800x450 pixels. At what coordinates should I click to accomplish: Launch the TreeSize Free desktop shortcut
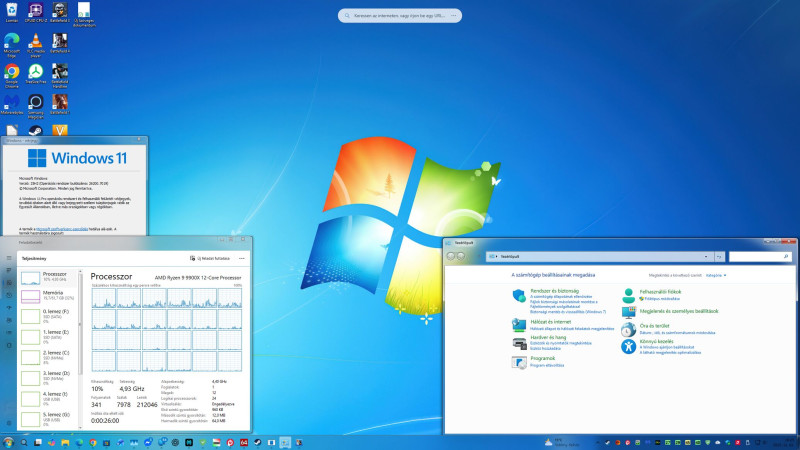point(35,73)
